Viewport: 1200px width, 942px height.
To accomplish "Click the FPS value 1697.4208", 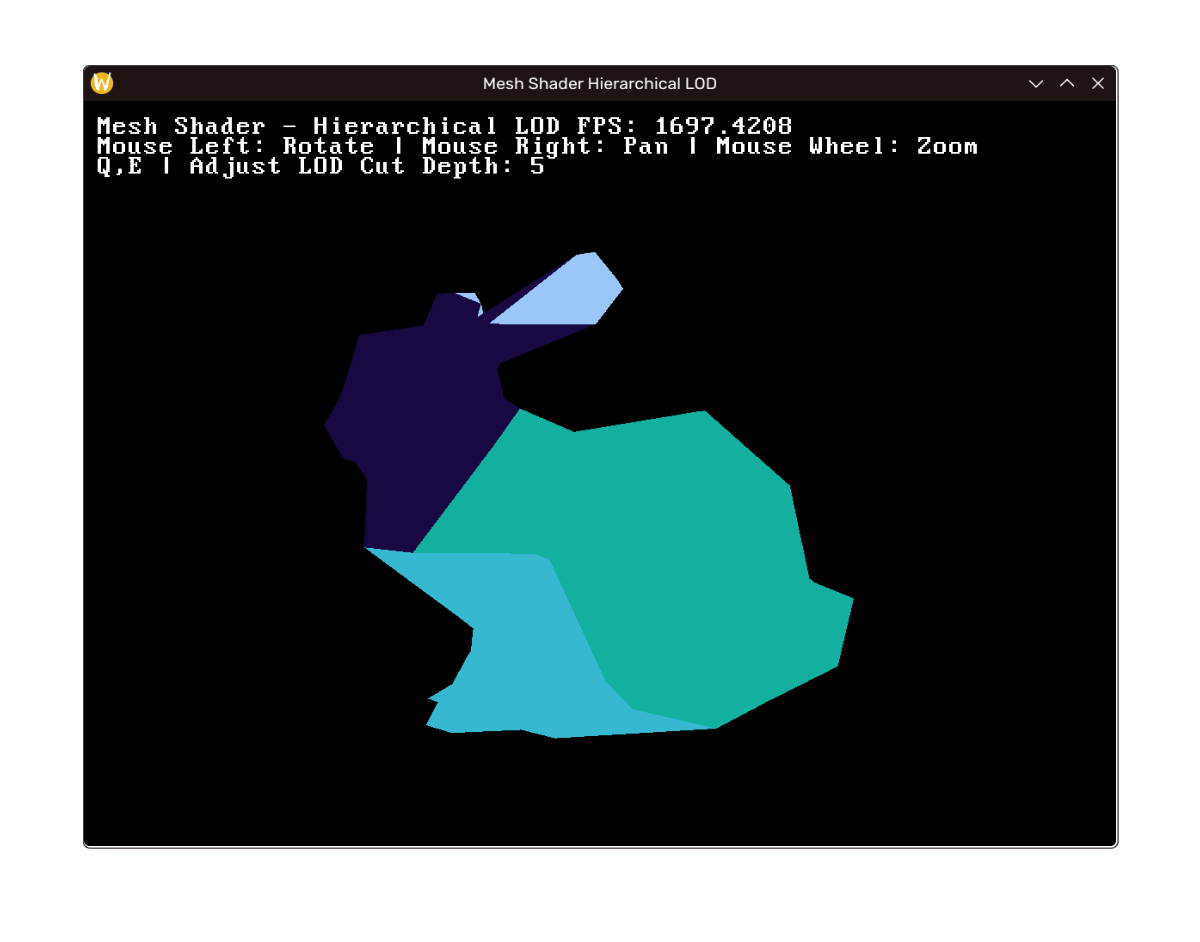I will coord(723,126).
